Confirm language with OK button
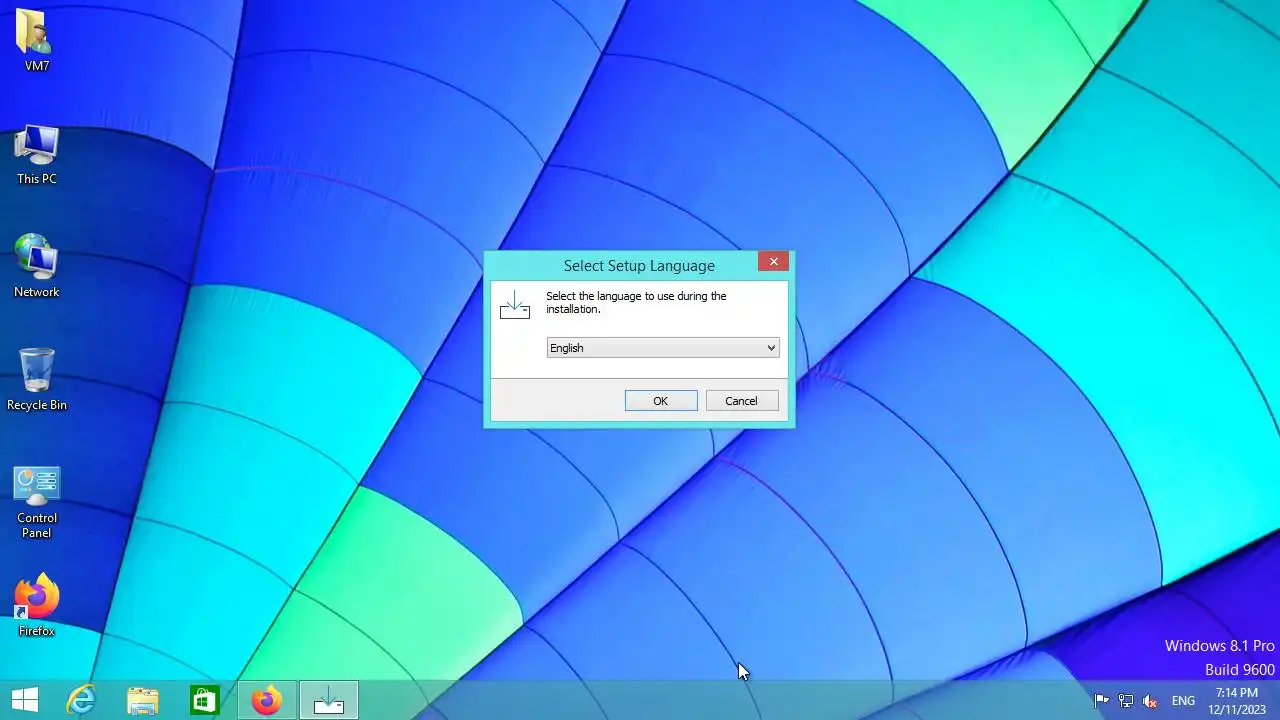The width and height of the screenshot is (1280, 720). point(661,401)
